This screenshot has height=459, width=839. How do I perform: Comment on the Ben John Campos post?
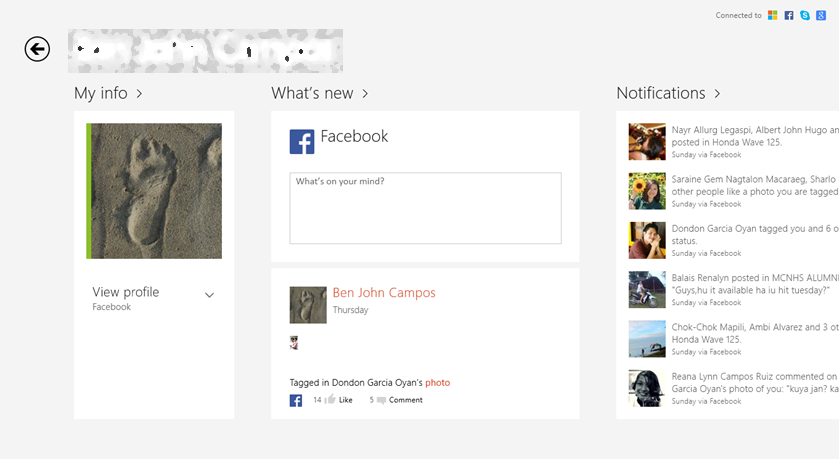pyautogui.click(x=400, y=400)
